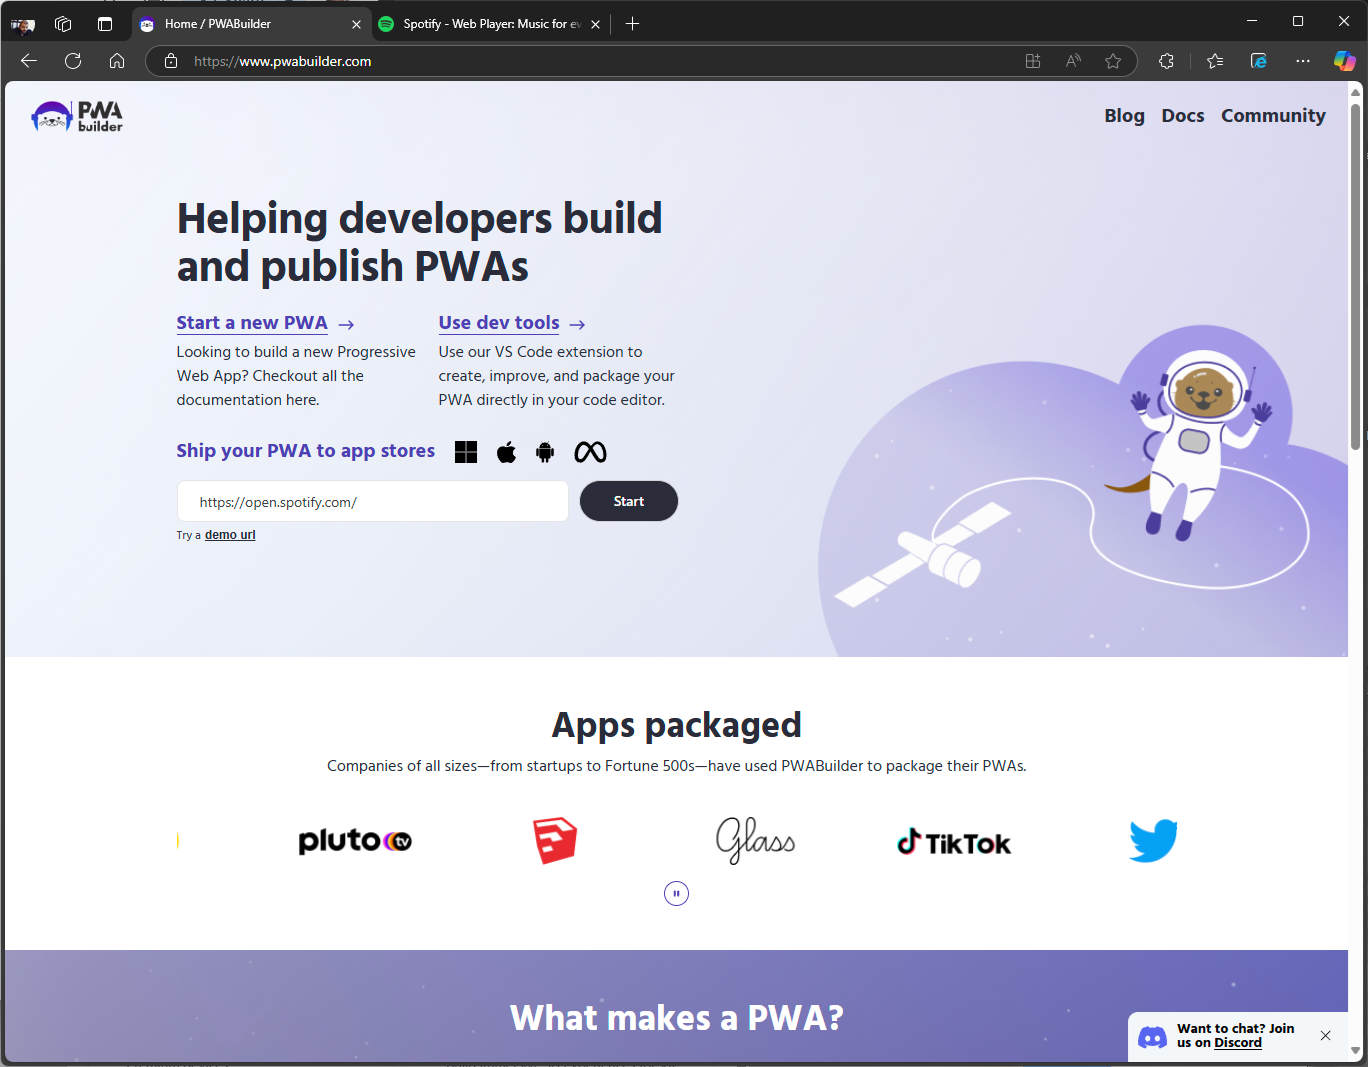Open the browser home page
This screenshot has height=1067, width=1368.
(117, 61)
